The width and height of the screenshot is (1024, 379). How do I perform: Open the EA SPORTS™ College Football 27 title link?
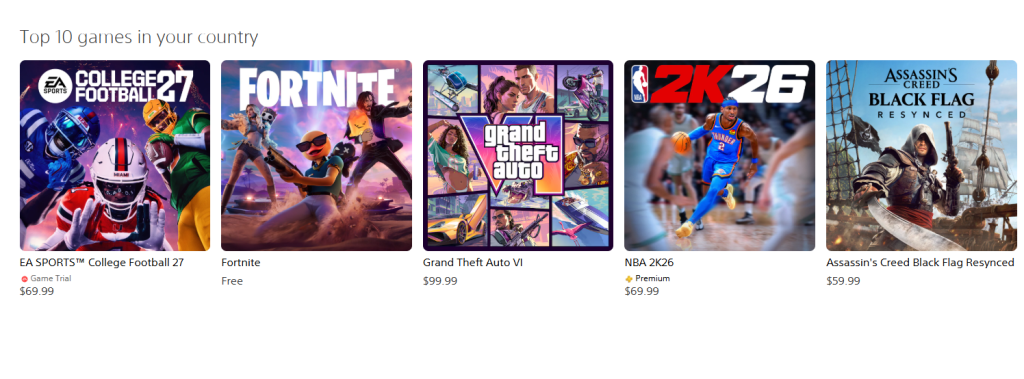click(x=102, y=263)
